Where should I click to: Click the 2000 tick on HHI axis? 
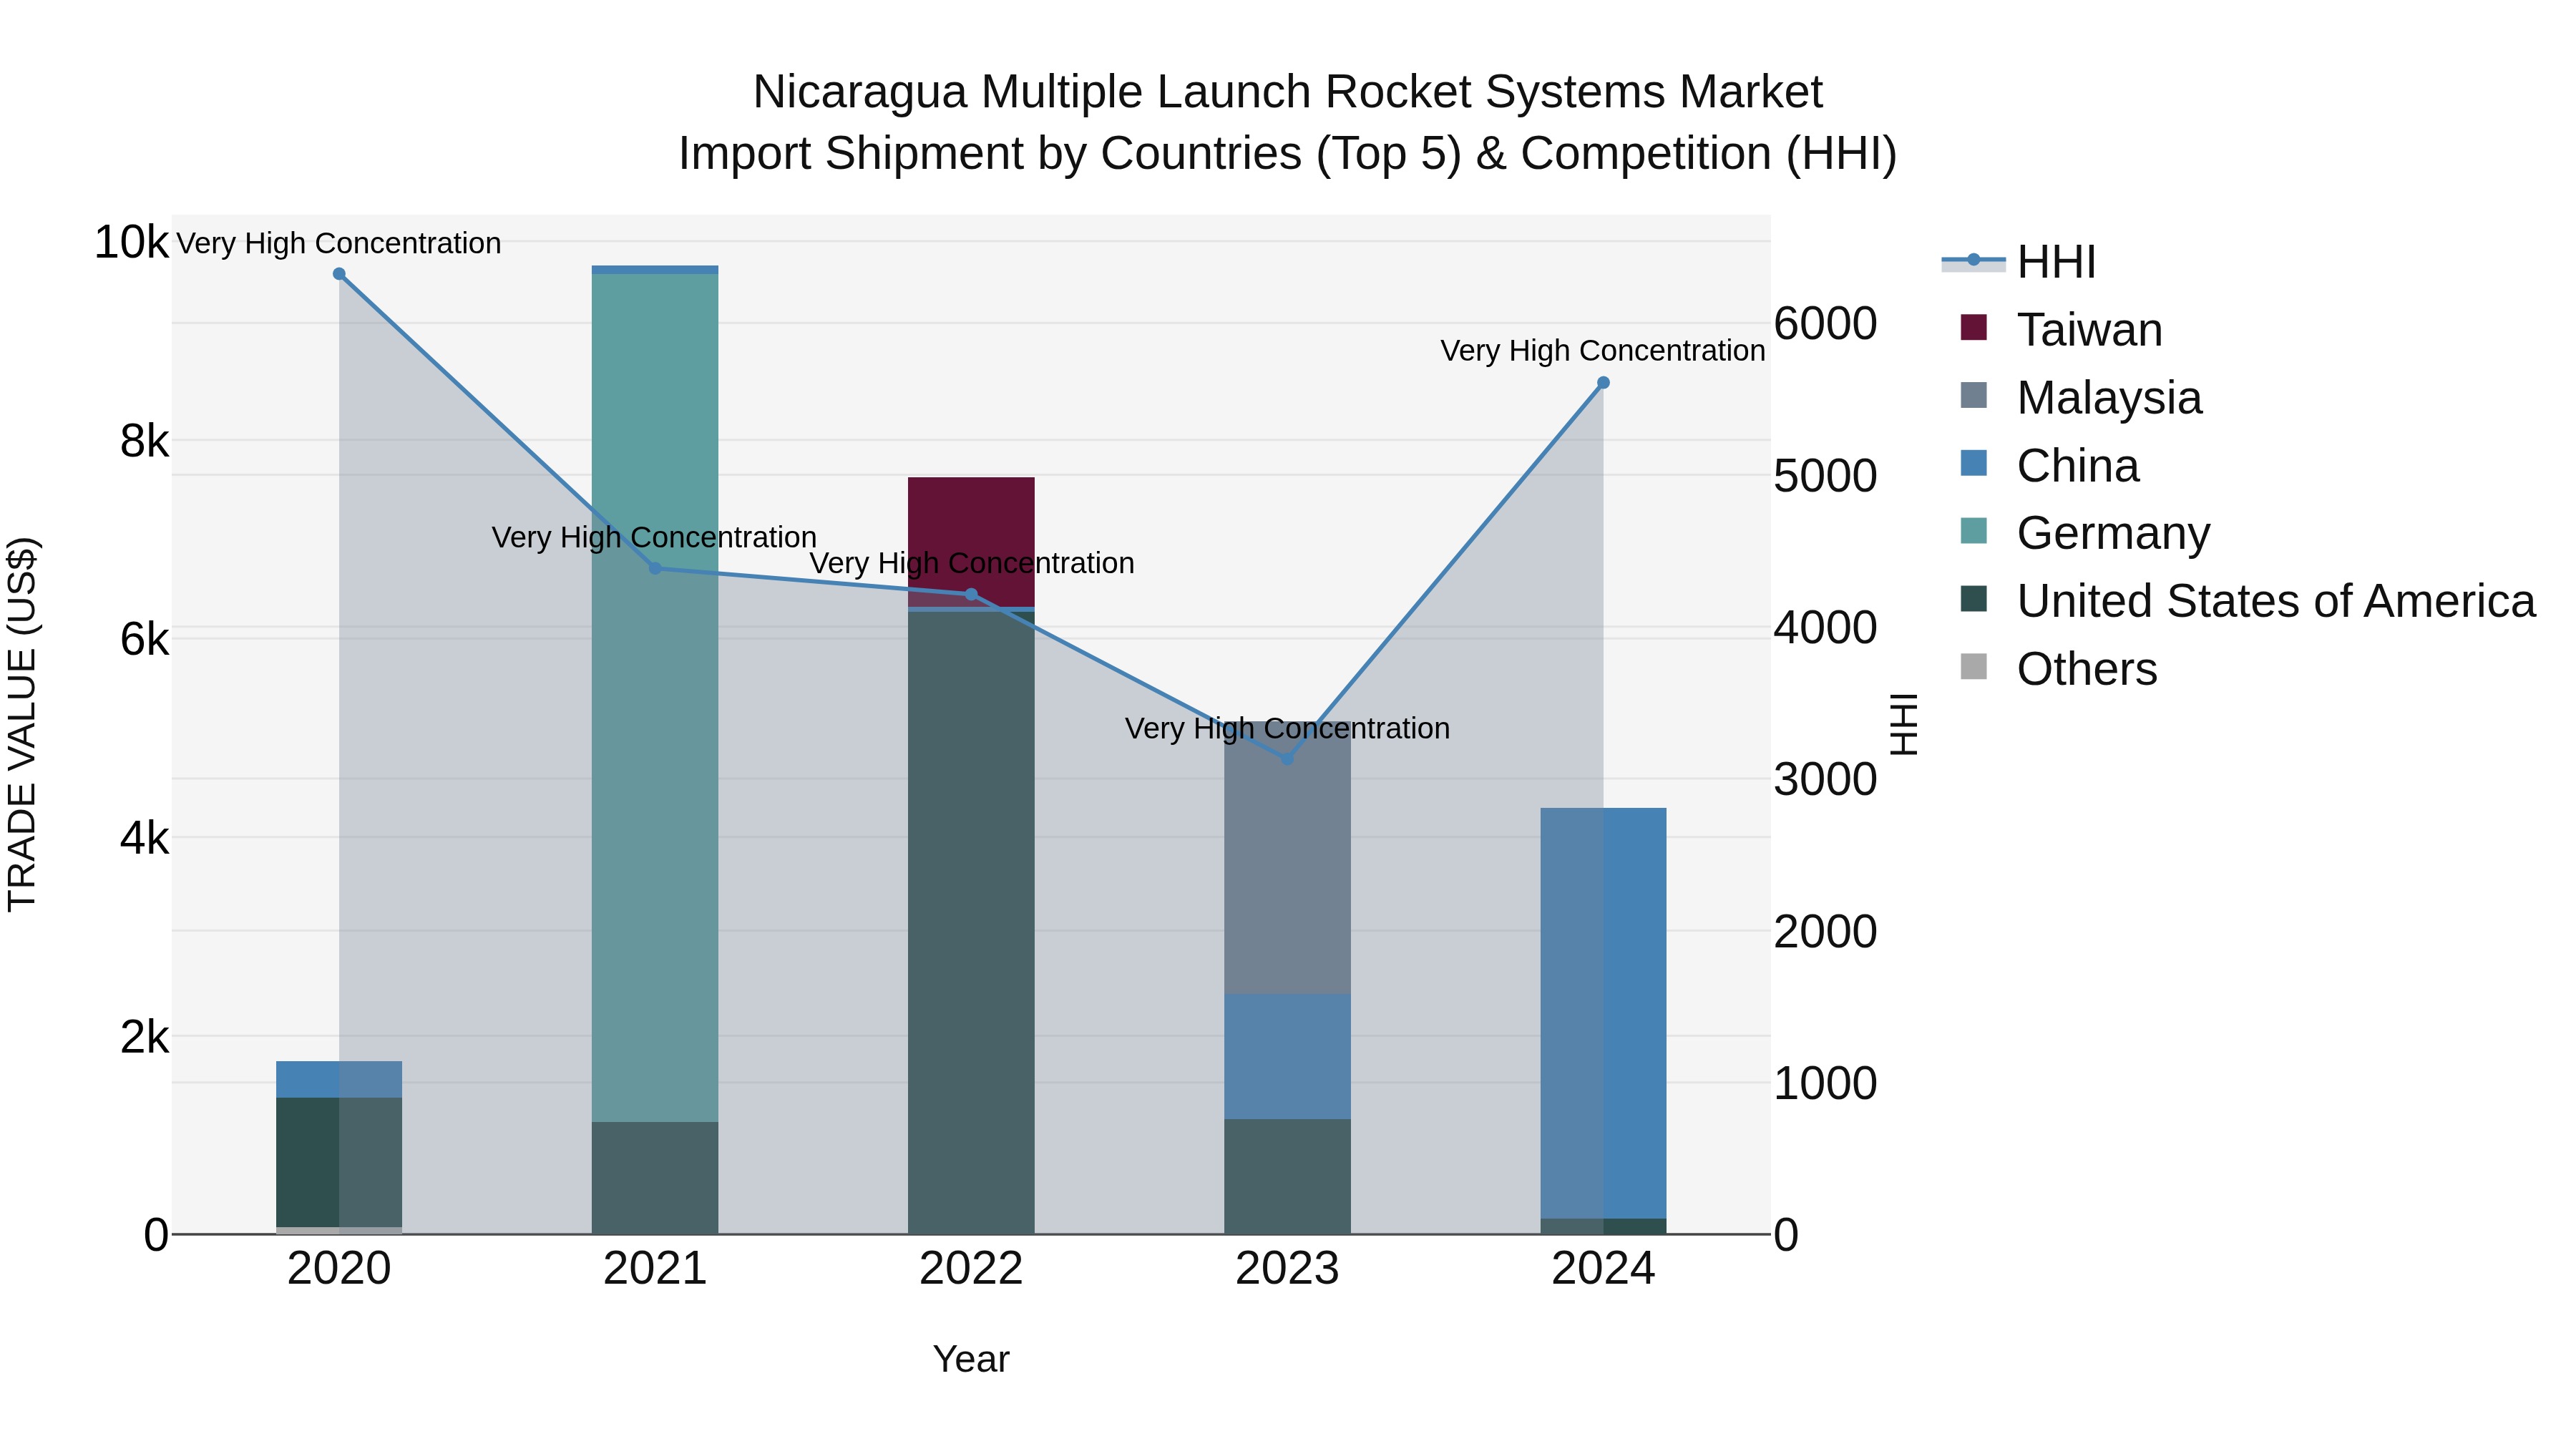tap(1825, 931)
